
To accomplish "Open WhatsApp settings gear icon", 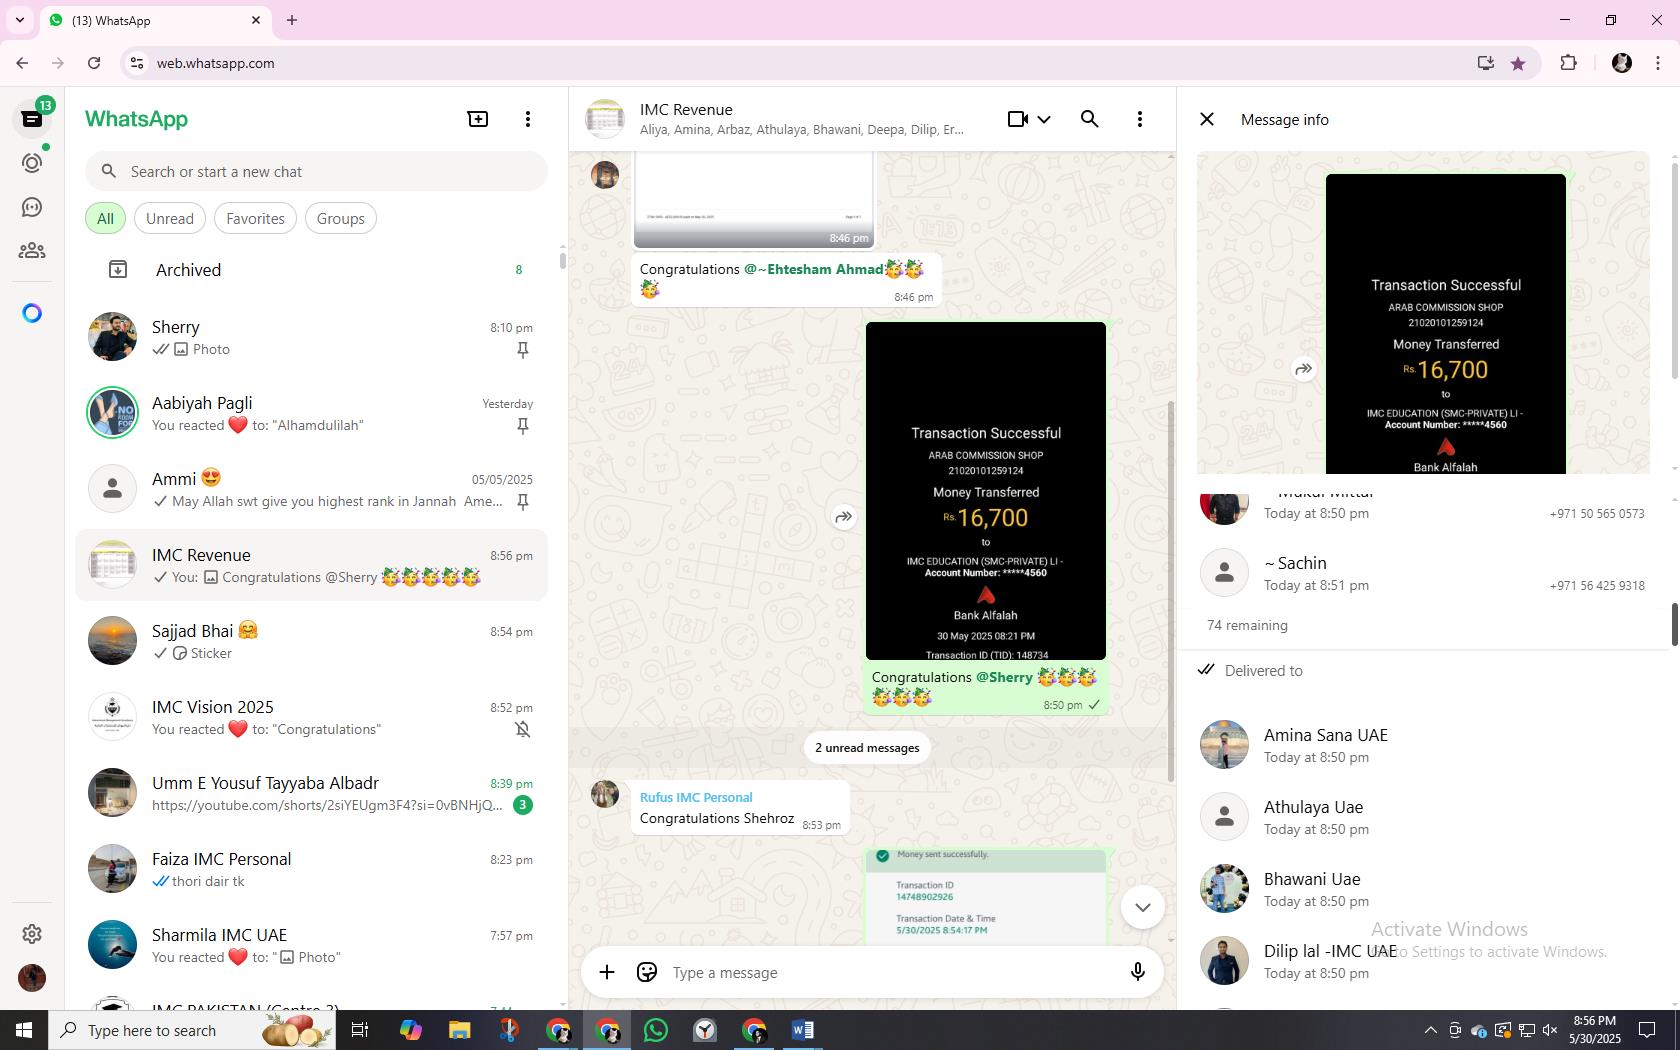I will pos(32,933).
